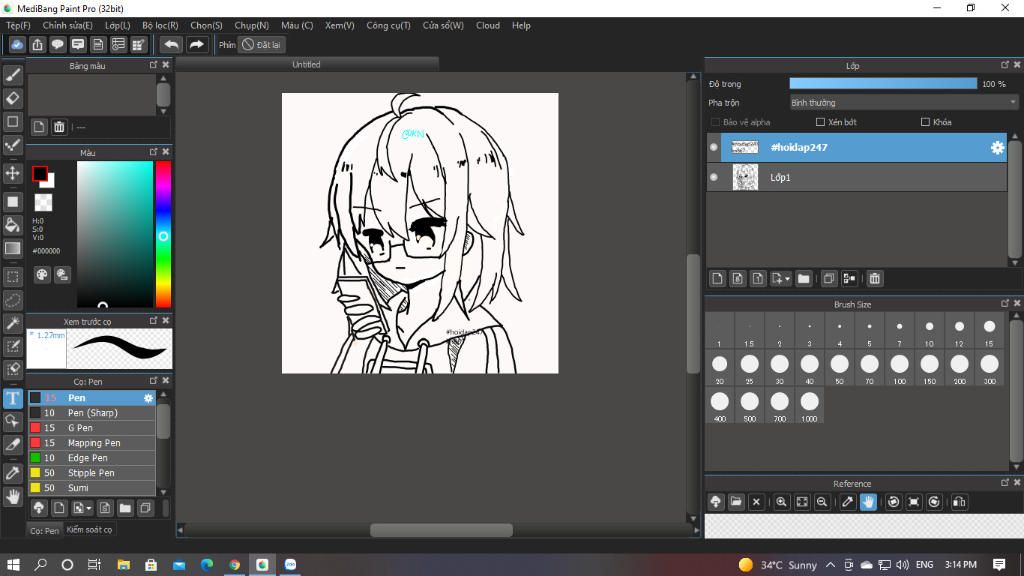Open the Windows notification center
This screenshot has width=1024, height=576.
(x=999, y=565)
